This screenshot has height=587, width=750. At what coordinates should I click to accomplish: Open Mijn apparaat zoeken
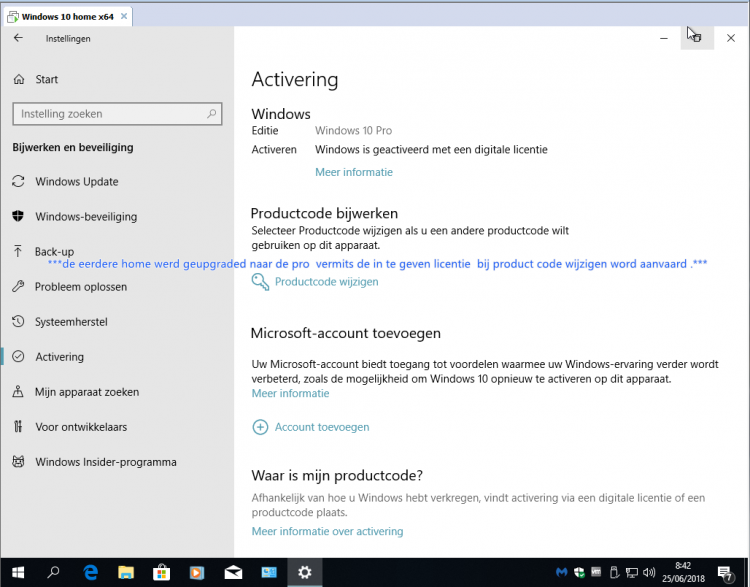coord(86,392)
